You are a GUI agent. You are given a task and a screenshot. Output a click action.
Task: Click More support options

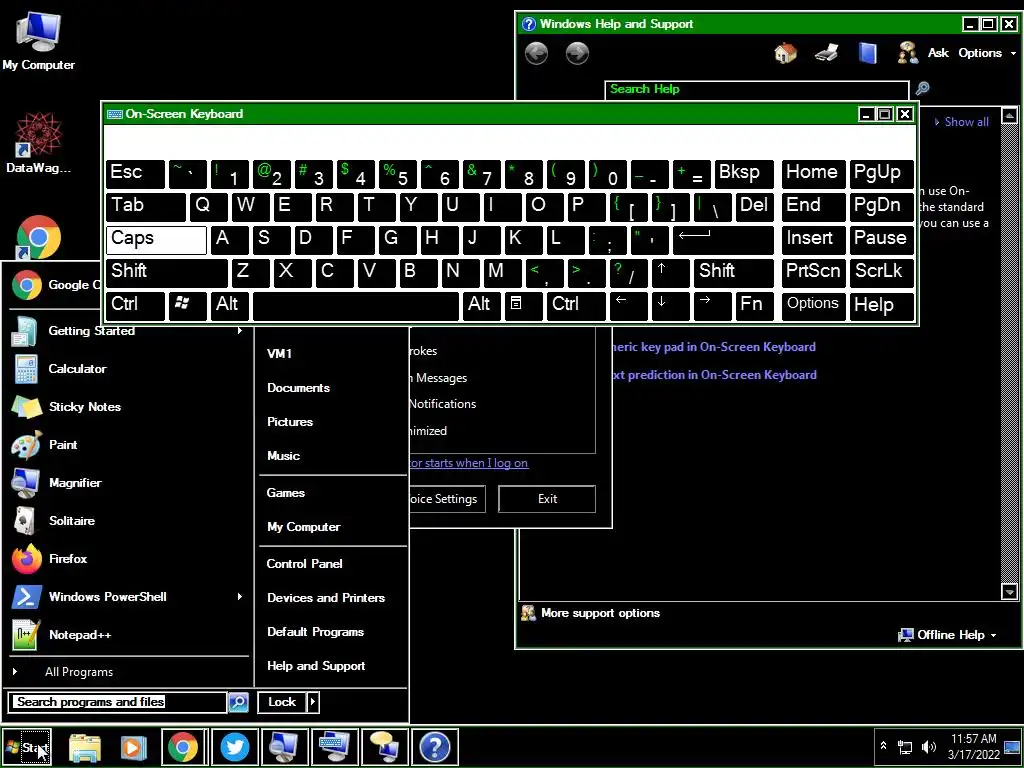600,613
